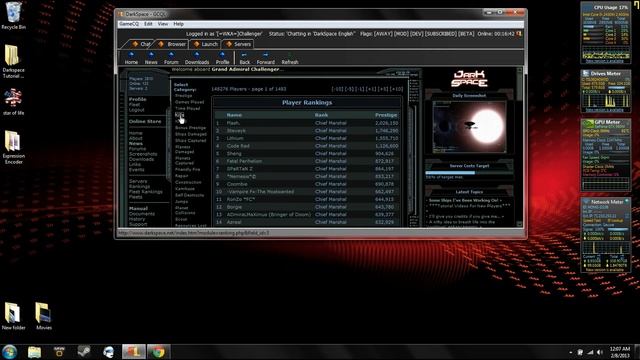Open the Windows Start menu
This screenshot has width=640, height=360.
click(9, 352)
